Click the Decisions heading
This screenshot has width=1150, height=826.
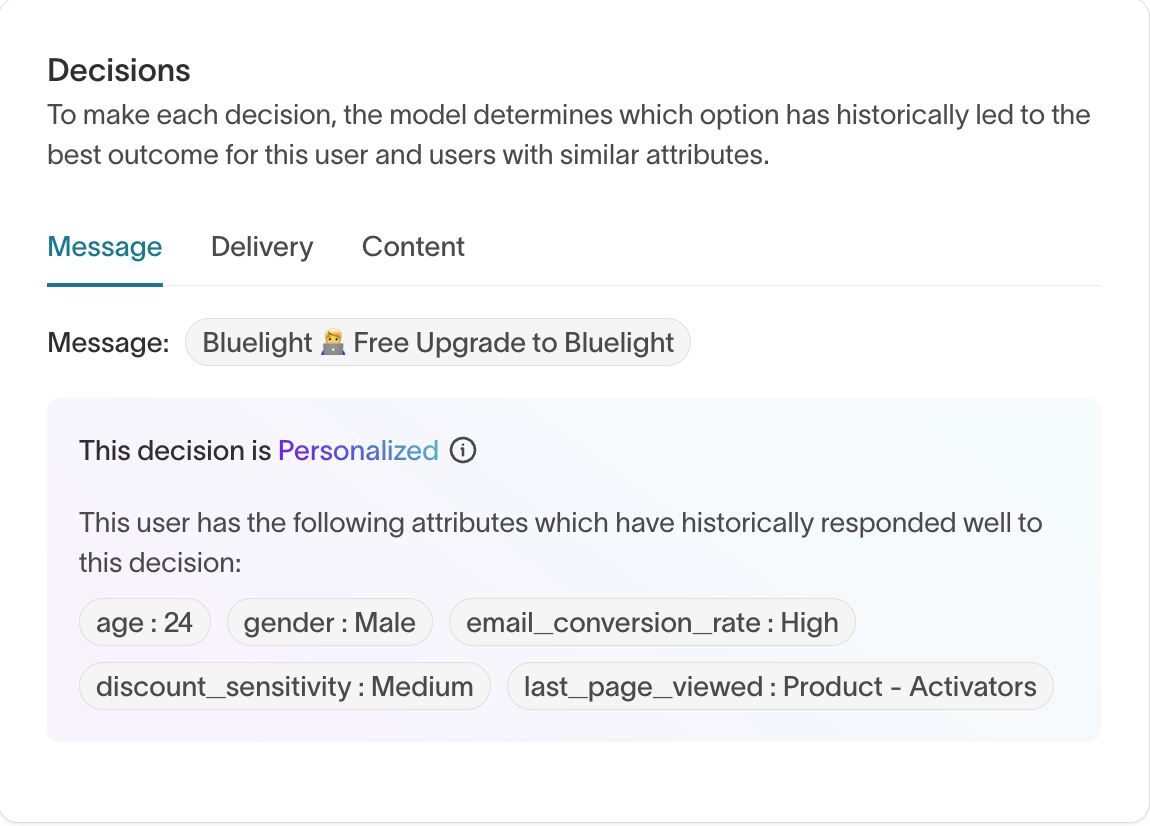(119, 70)
